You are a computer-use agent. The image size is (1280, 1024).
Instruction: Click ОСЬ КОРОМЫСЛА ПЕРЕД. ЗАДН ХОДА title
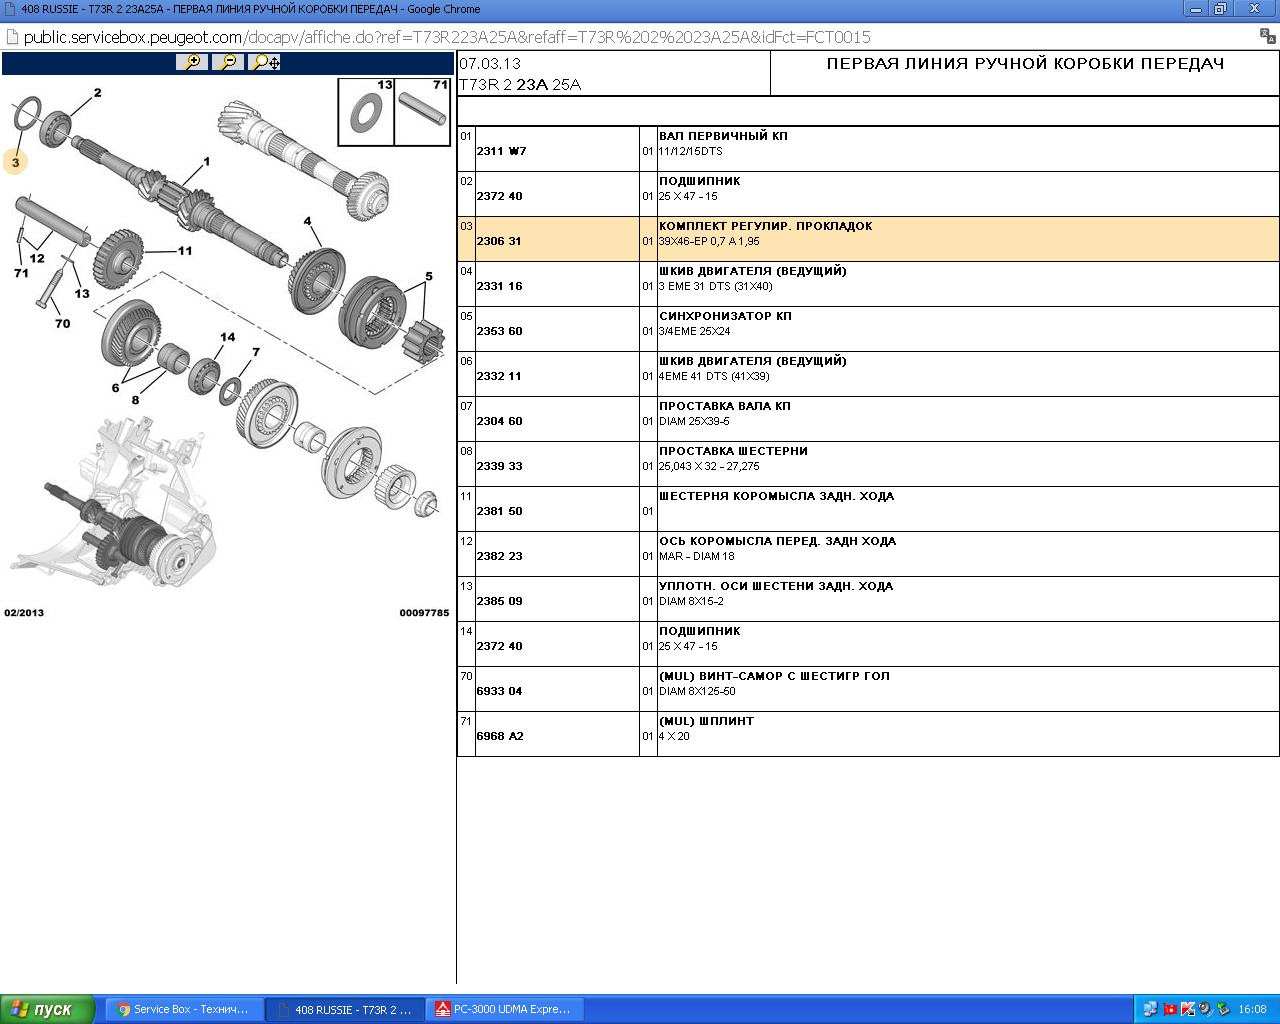[x=777, y=541]
